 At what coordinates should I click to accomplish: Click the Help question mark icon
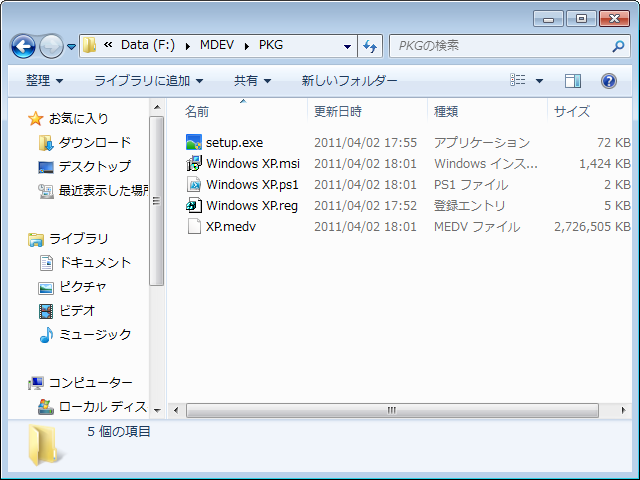pos(608,81)
